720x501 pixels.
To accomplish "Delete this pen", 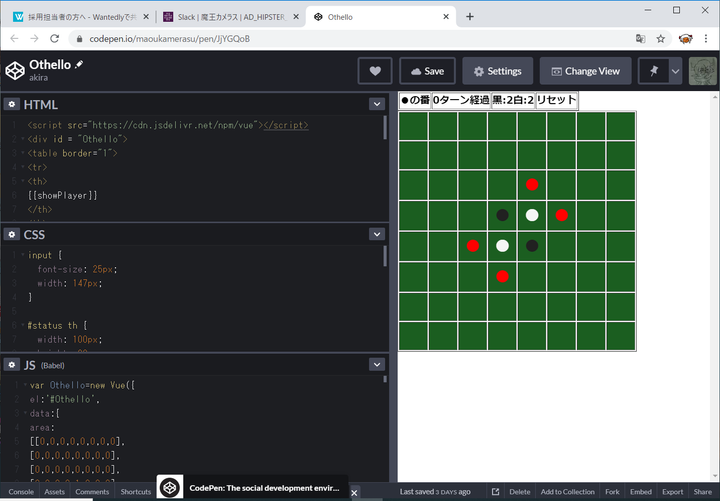I will [x=520, y=491].
